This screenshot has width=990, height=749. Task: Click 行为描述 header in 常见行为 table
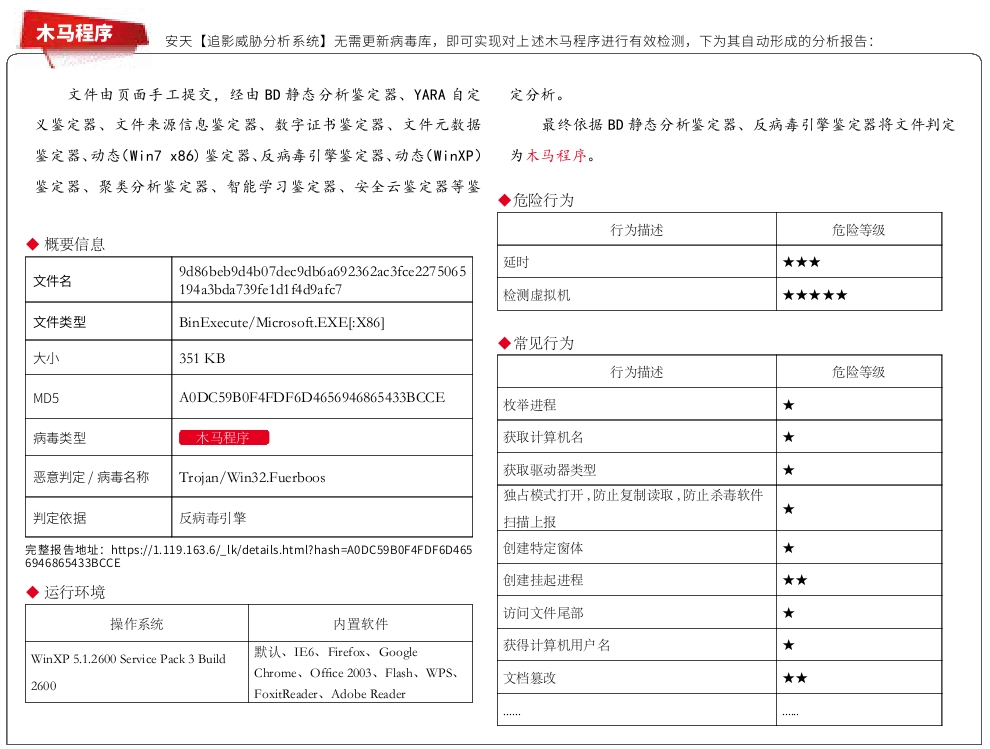[636, 372]
